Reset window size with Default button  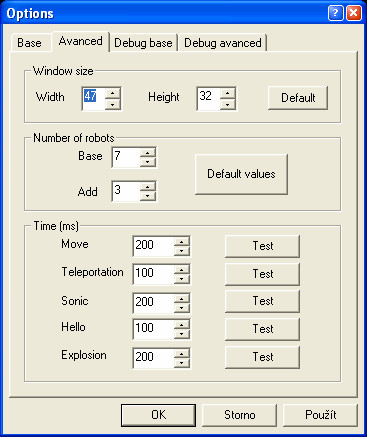pyautogui.click(x=298, y=98)
